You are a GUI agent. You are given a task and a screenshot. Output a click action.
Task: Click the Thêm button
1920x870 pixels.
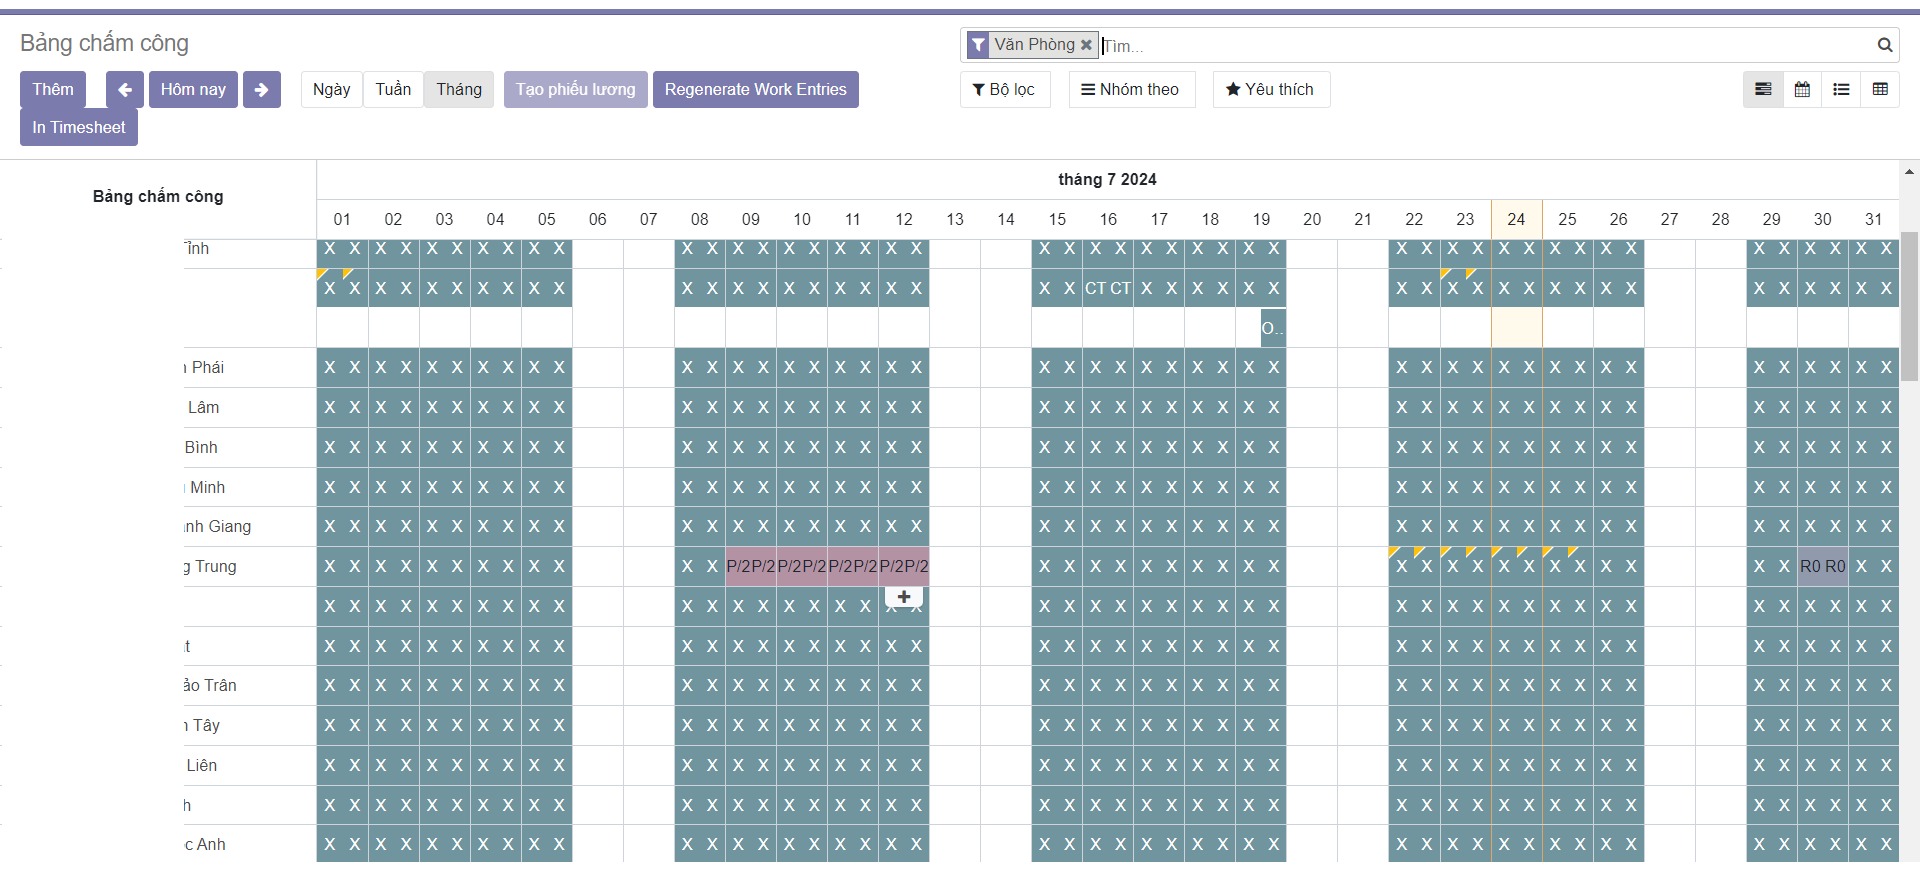[x=53, y=90]
